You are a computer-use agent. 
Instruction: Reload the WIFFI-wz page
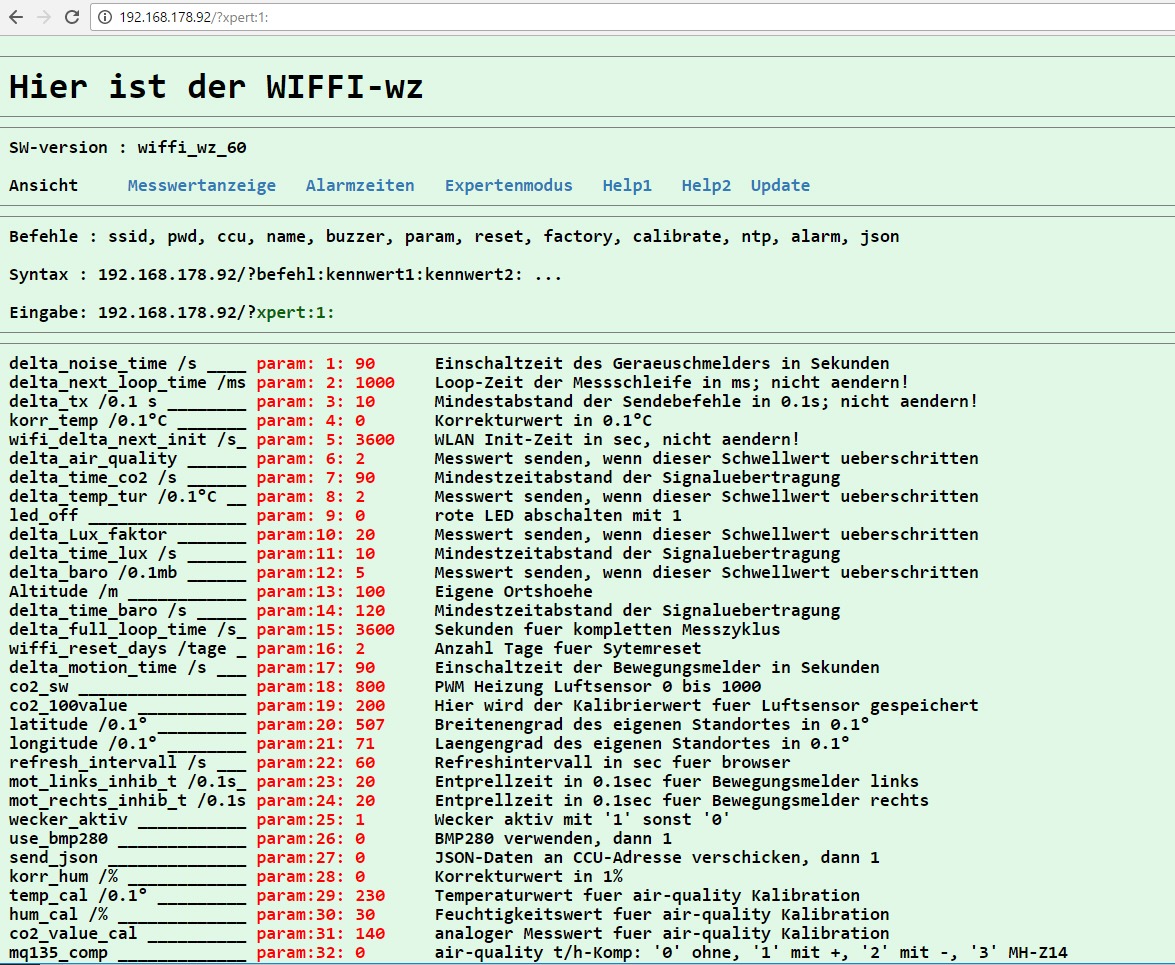click(72, 17)
